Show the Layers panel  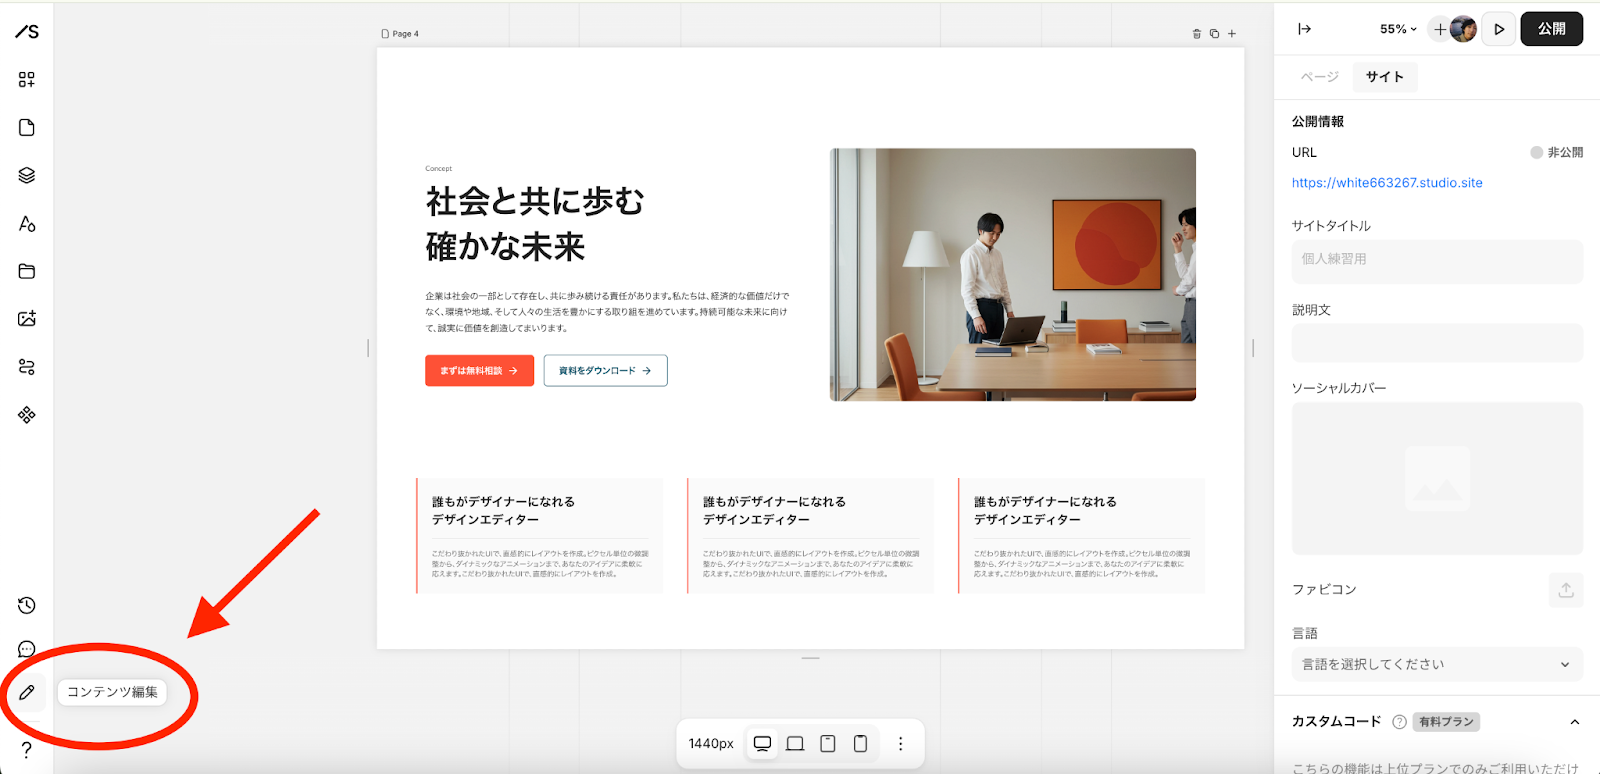tap(27, 176)
